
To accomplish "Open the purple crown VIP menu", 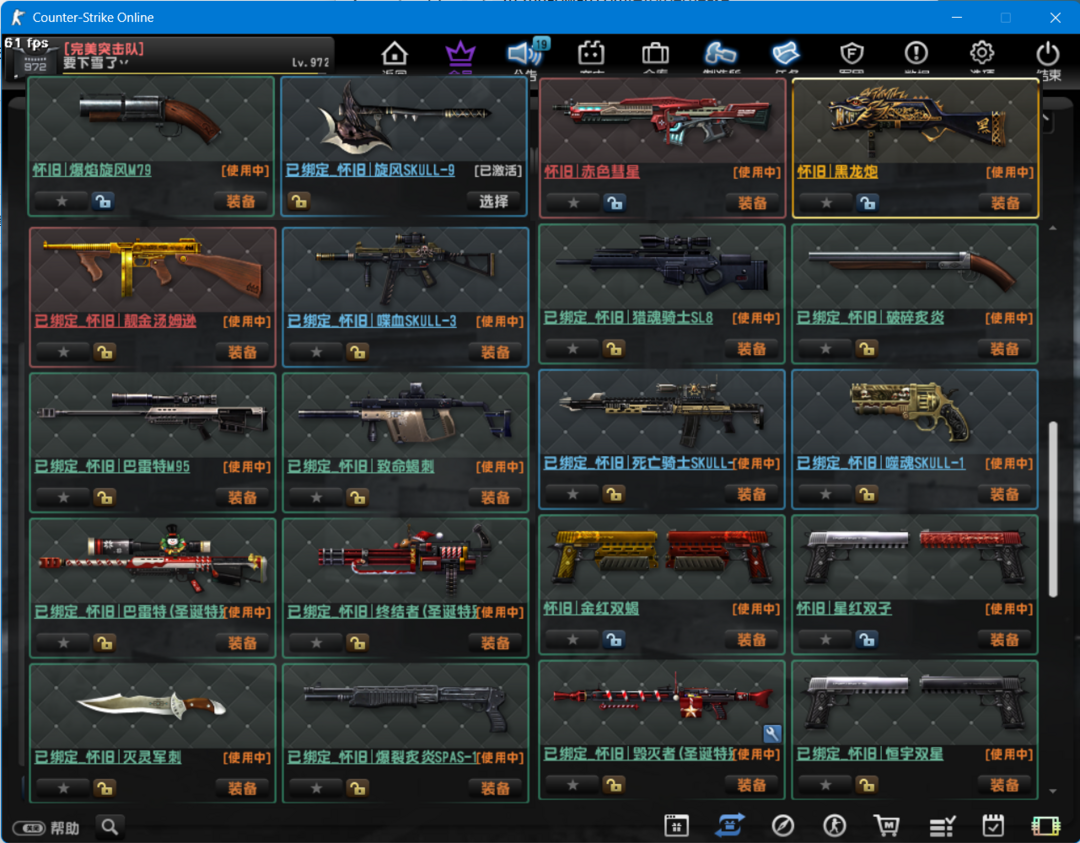I will pyautogui.click(x=460, y=53).
